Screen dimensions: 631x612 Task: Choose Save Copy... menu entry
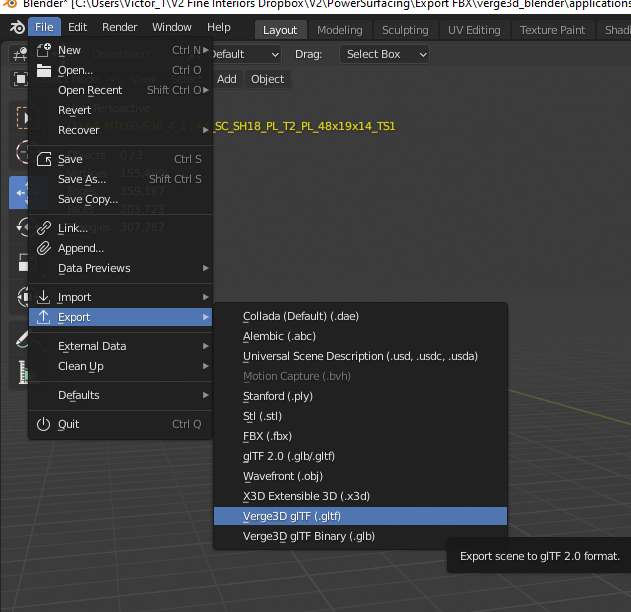coord(120,200)
